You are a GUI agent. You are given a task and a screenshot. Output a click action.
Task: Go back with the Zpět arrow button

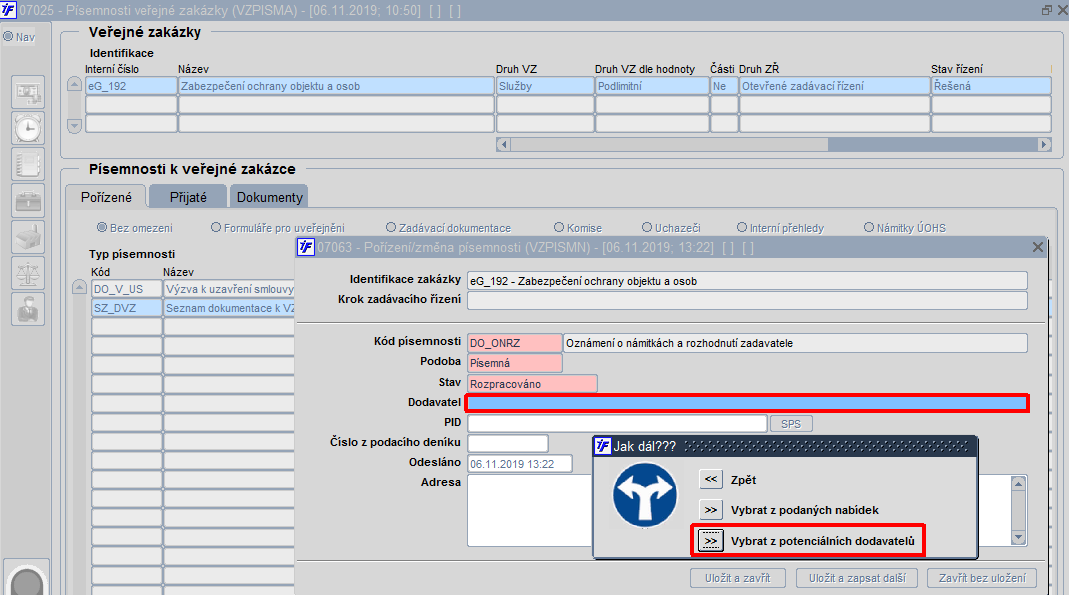[710, 479]
